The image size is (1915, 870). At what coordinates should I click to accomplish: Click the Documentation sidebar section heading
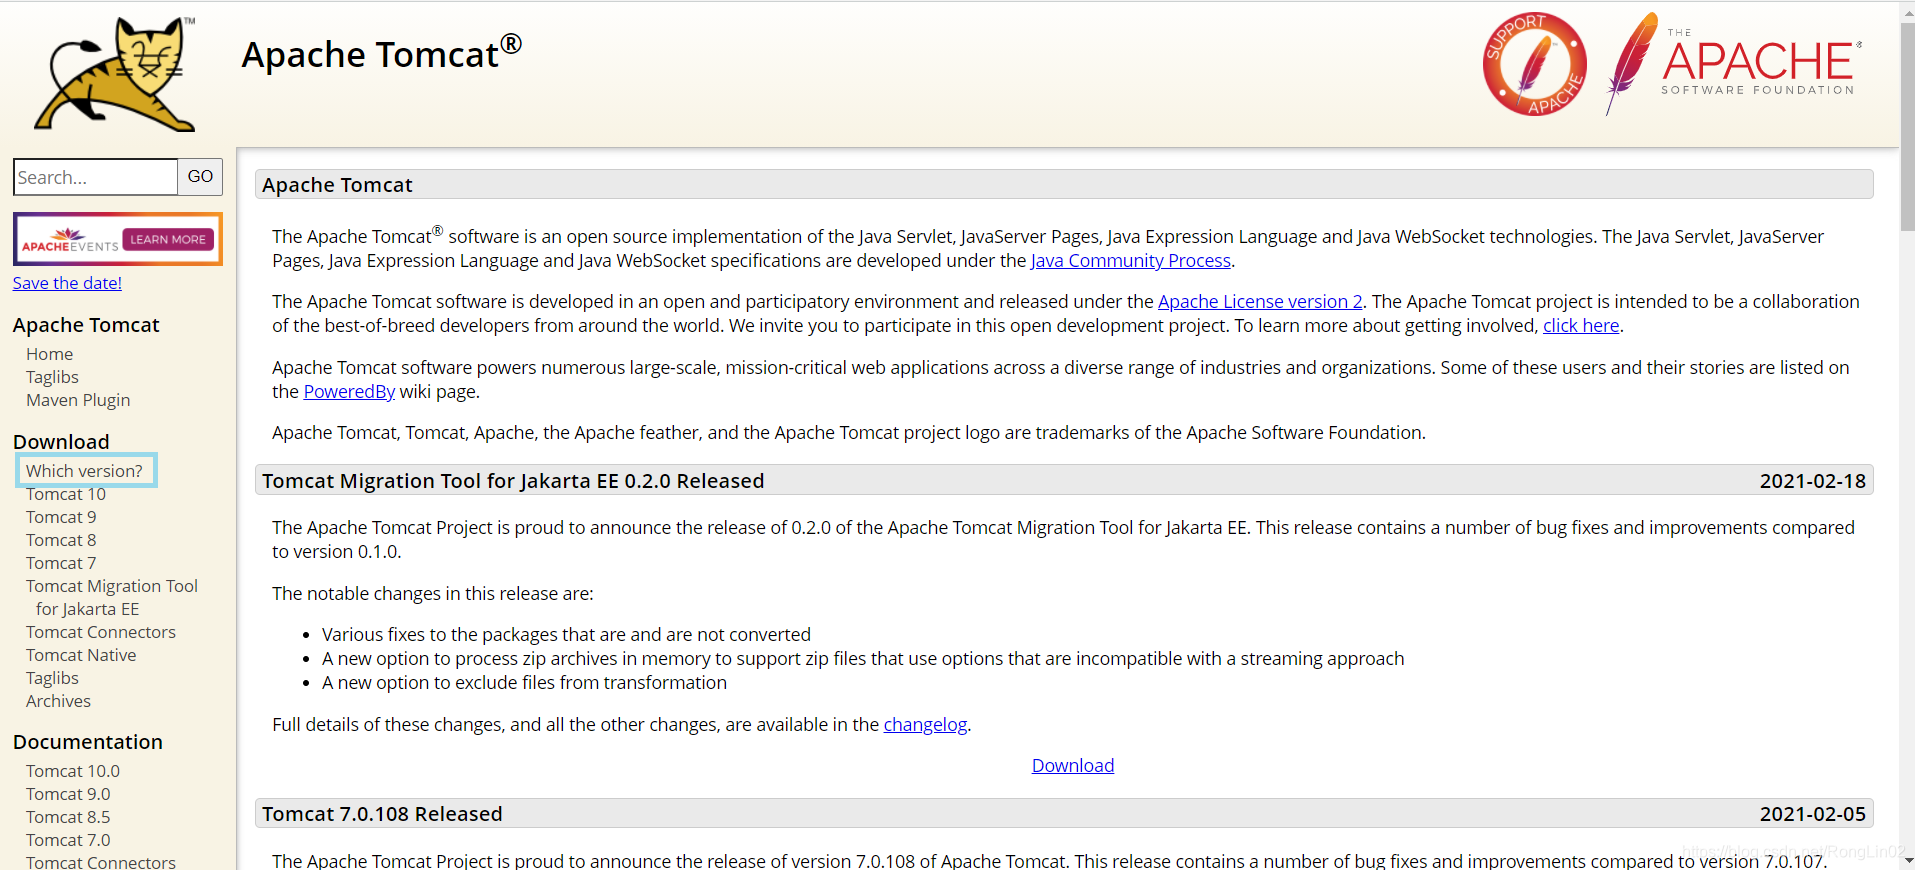(x=88, y=742)
